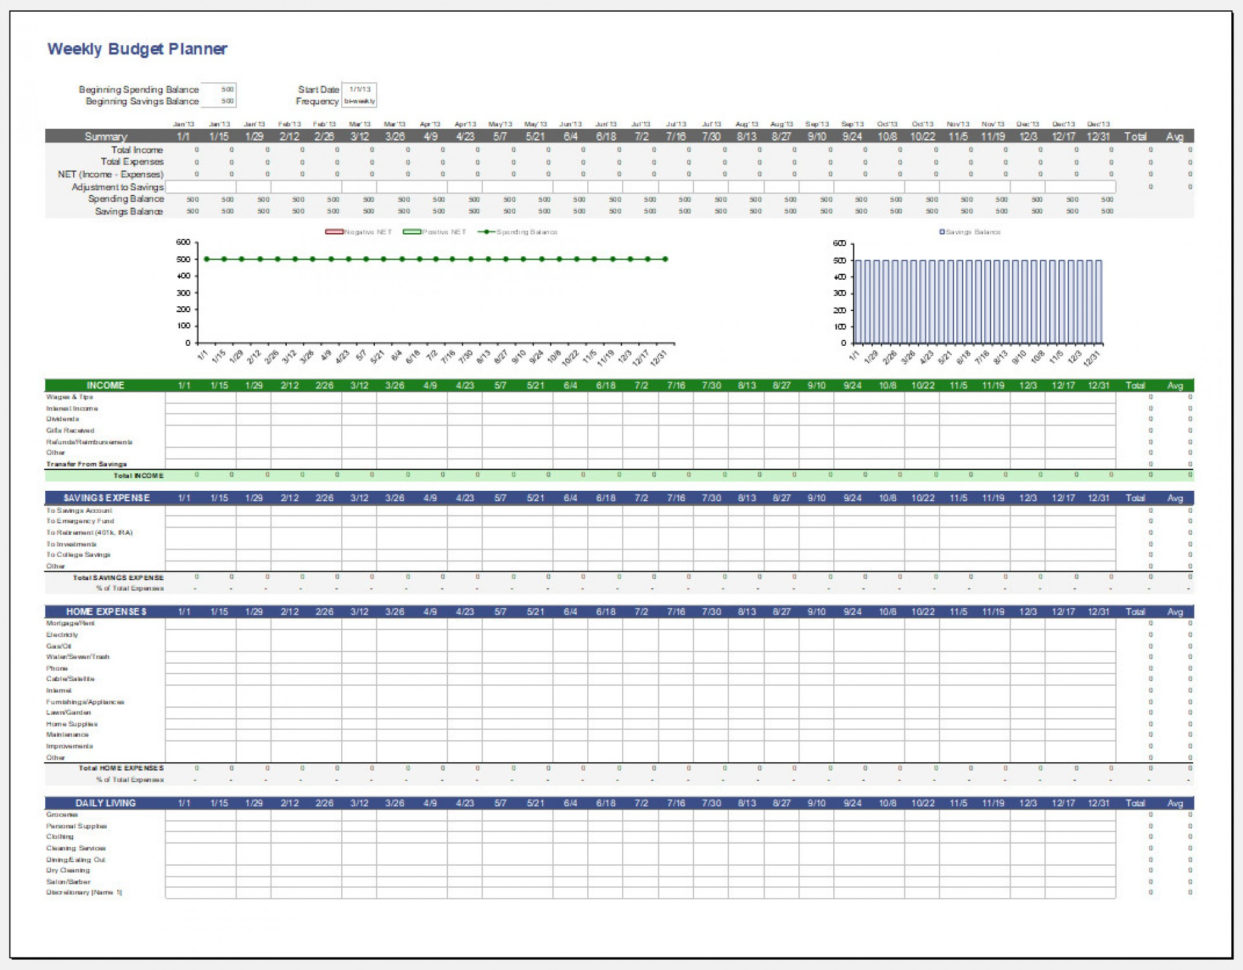The height and width of the screenshot is (970, 1243).
Task: Select the Interest Income row label
Action: click(x=72, y=408)
